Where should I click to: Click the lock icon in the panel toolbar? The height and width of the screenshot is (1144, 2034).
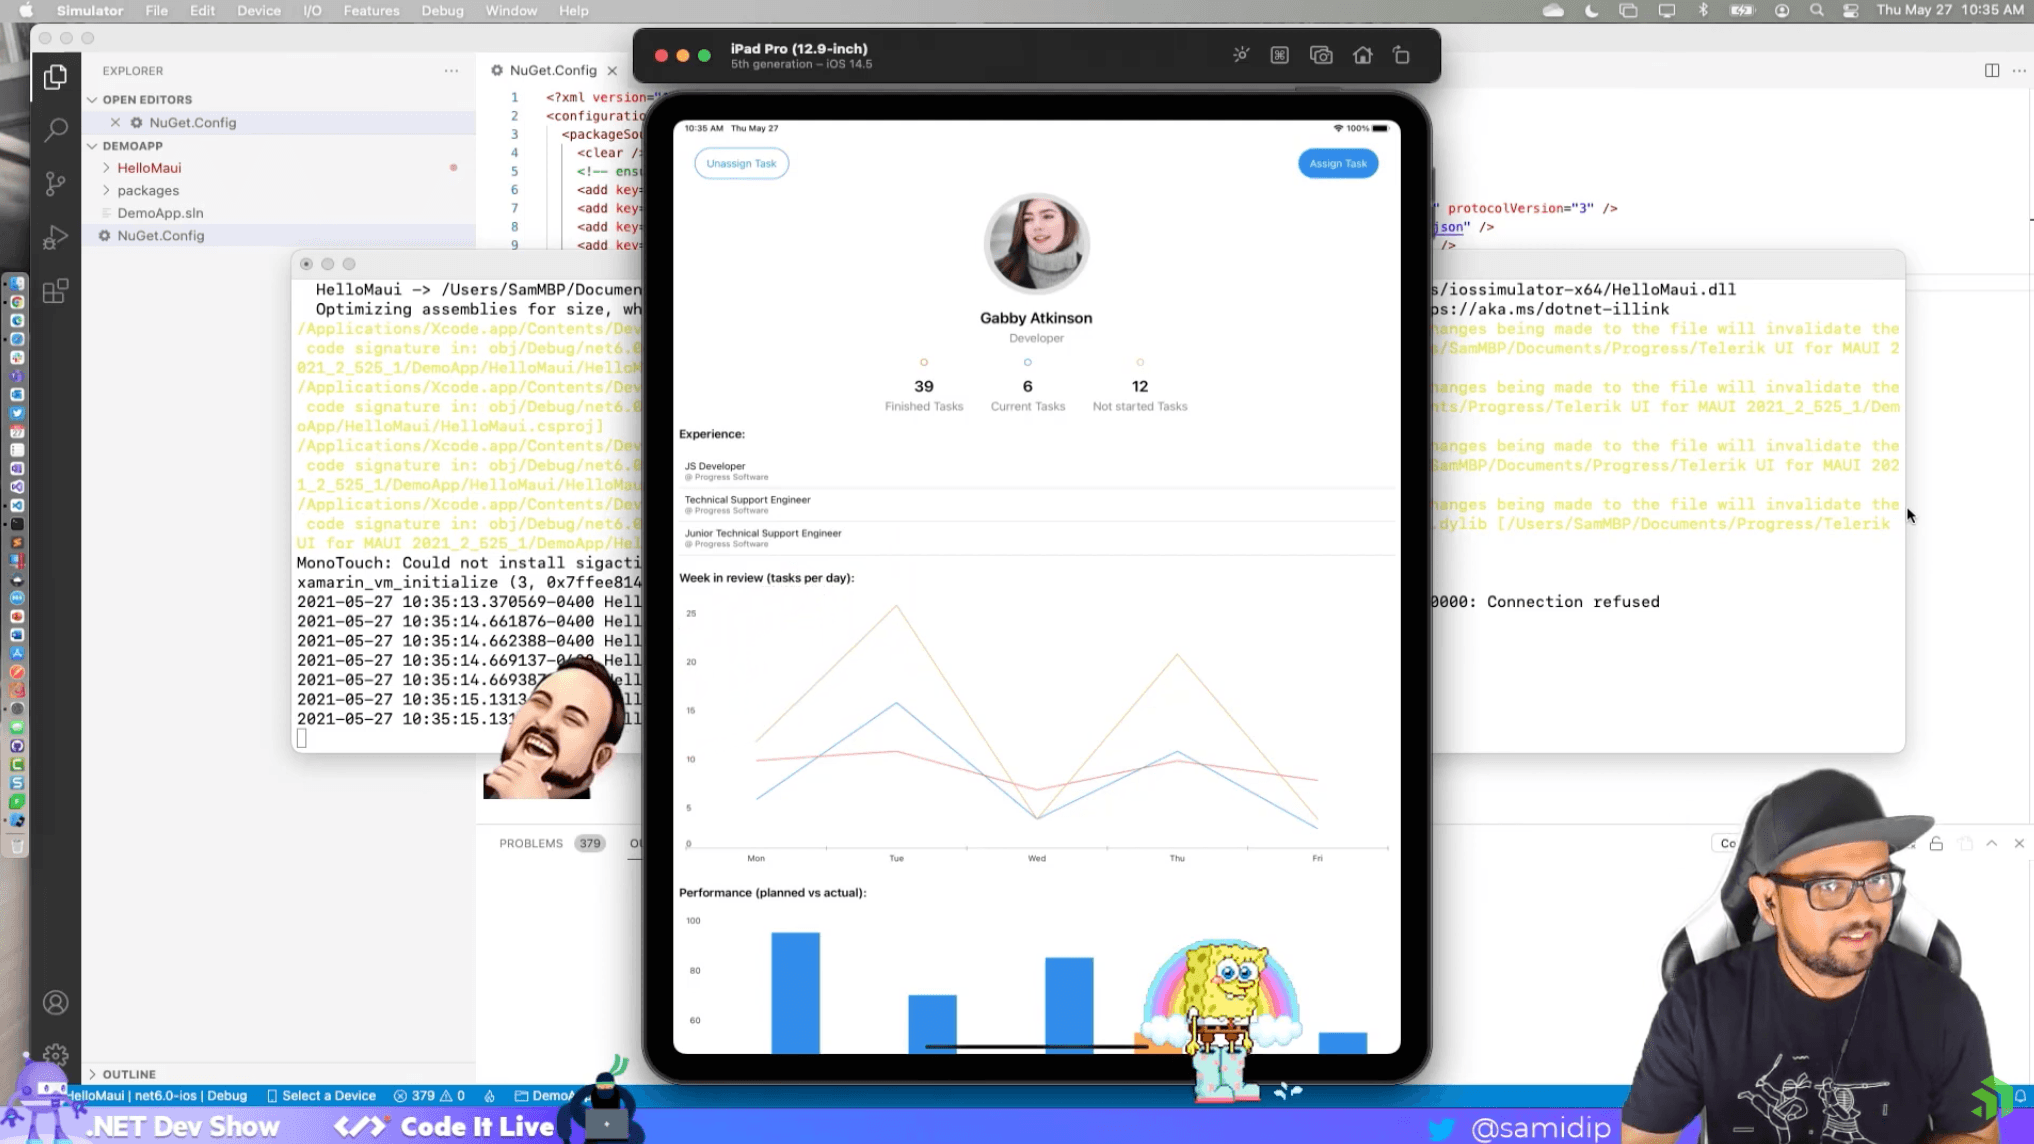pos(1936,843)
